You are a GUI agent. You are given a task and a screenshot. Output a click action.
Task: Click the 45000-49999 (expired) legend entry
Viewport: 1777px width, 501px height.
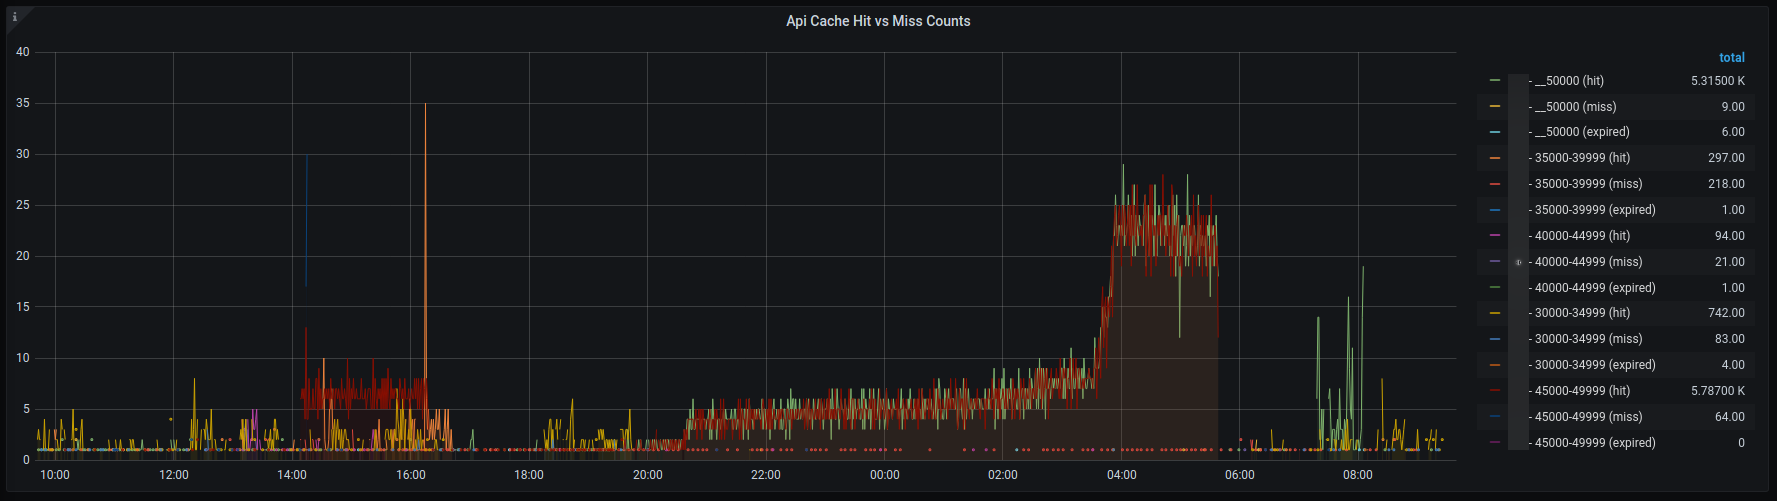(1594, 443)
